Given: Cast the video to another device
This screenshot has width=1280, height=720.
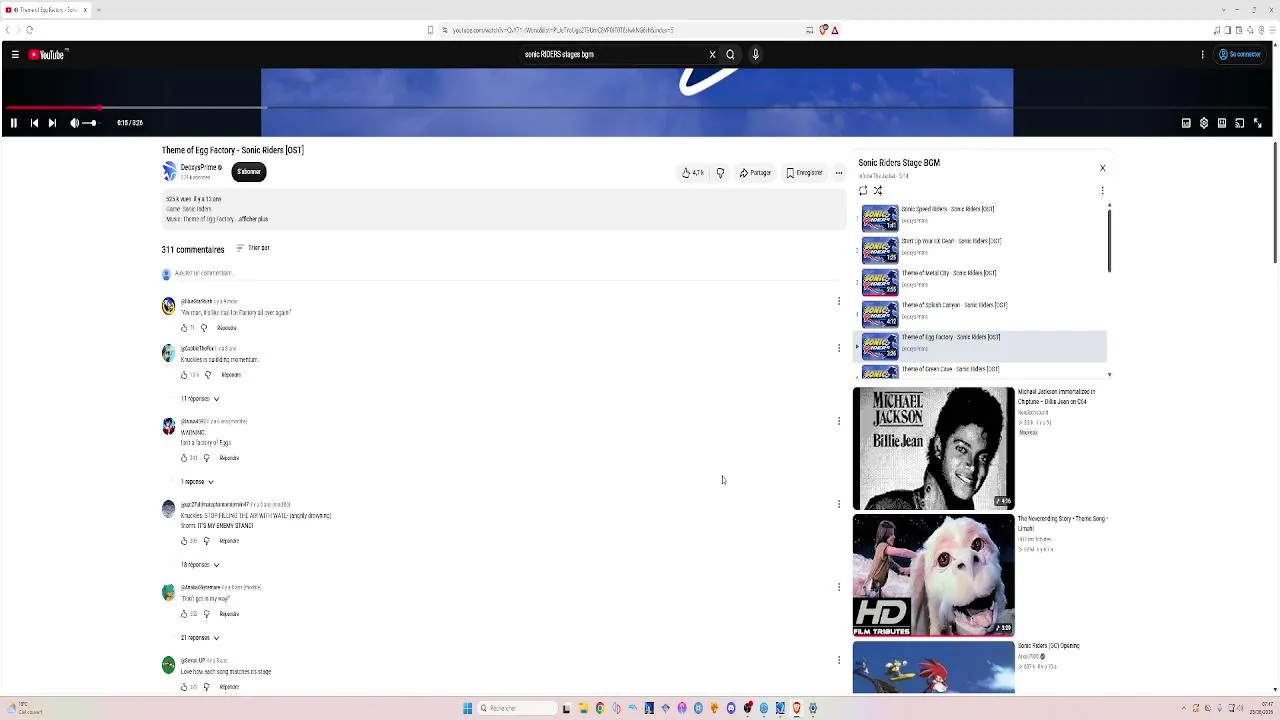Looking at the screenshot, I should (x=1240, y=123).
